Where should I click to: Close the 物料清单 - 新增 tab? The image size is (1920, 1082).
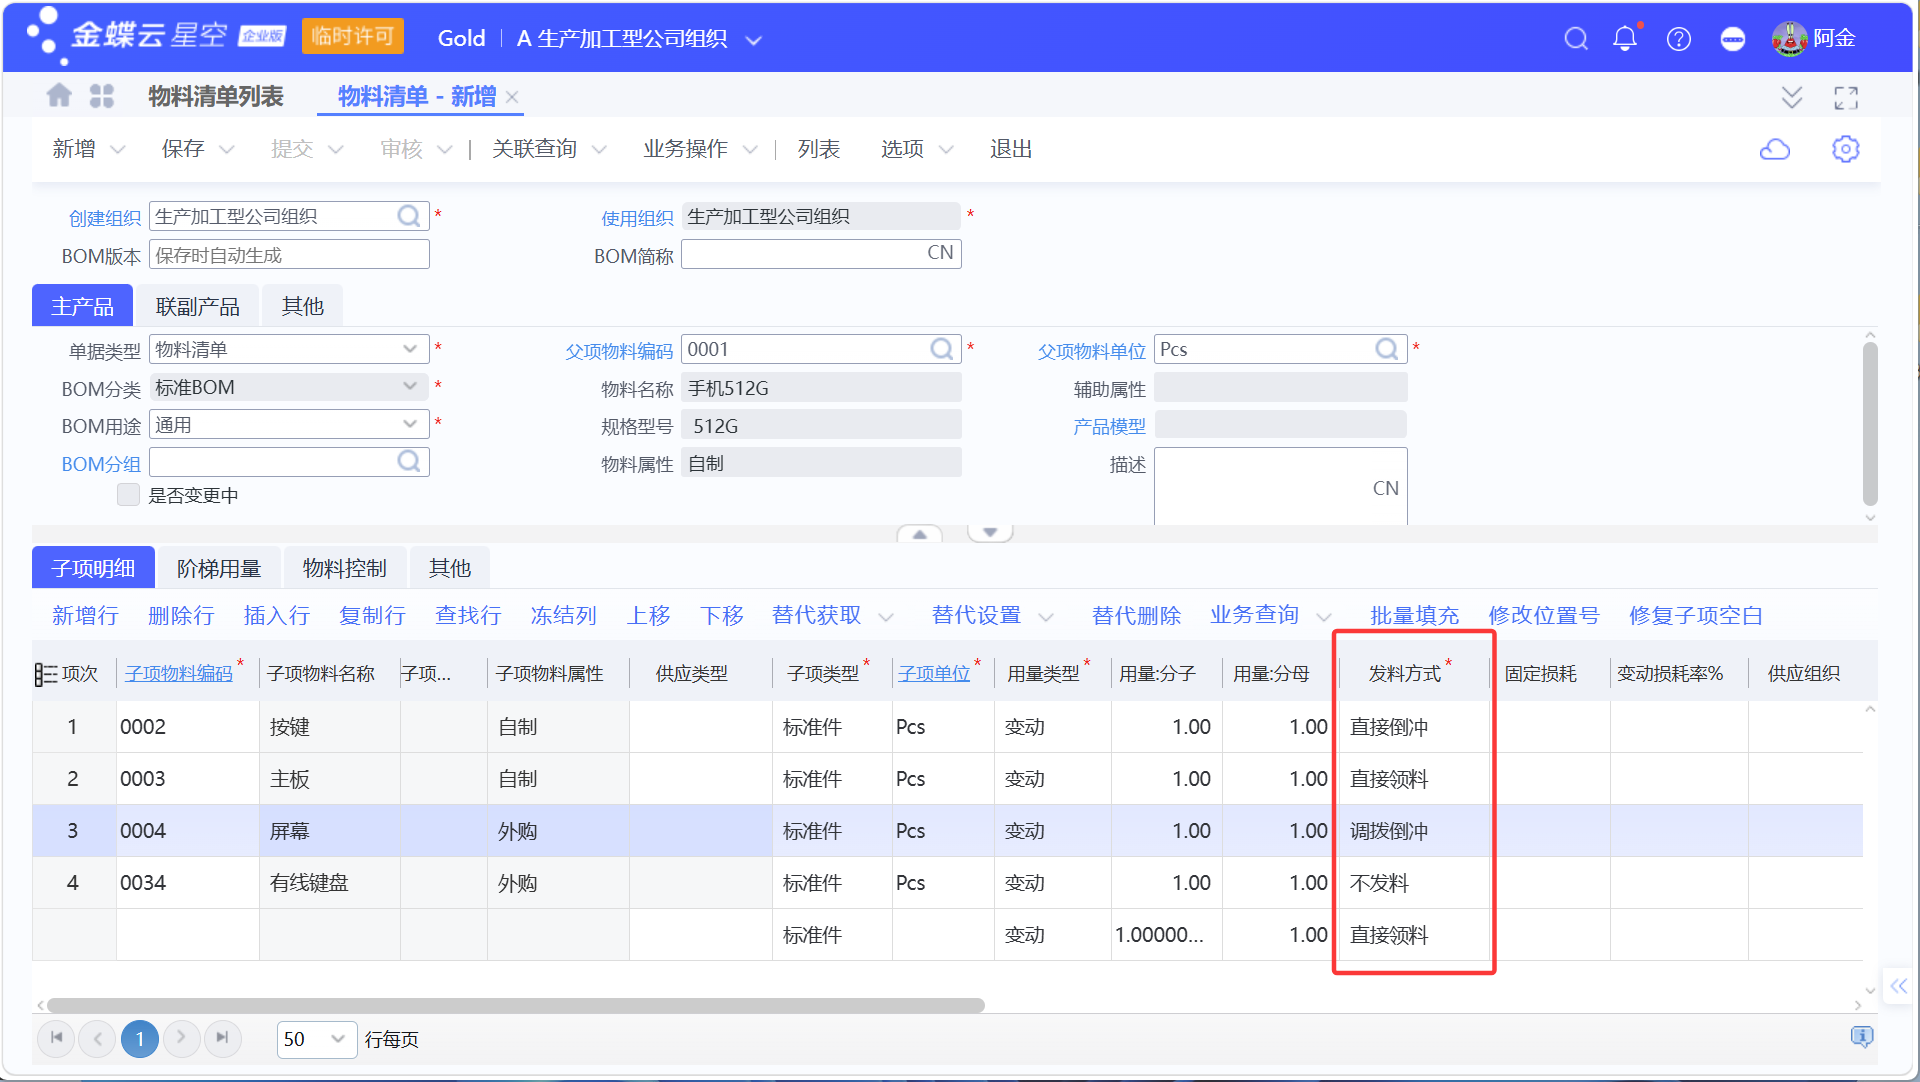512,97
